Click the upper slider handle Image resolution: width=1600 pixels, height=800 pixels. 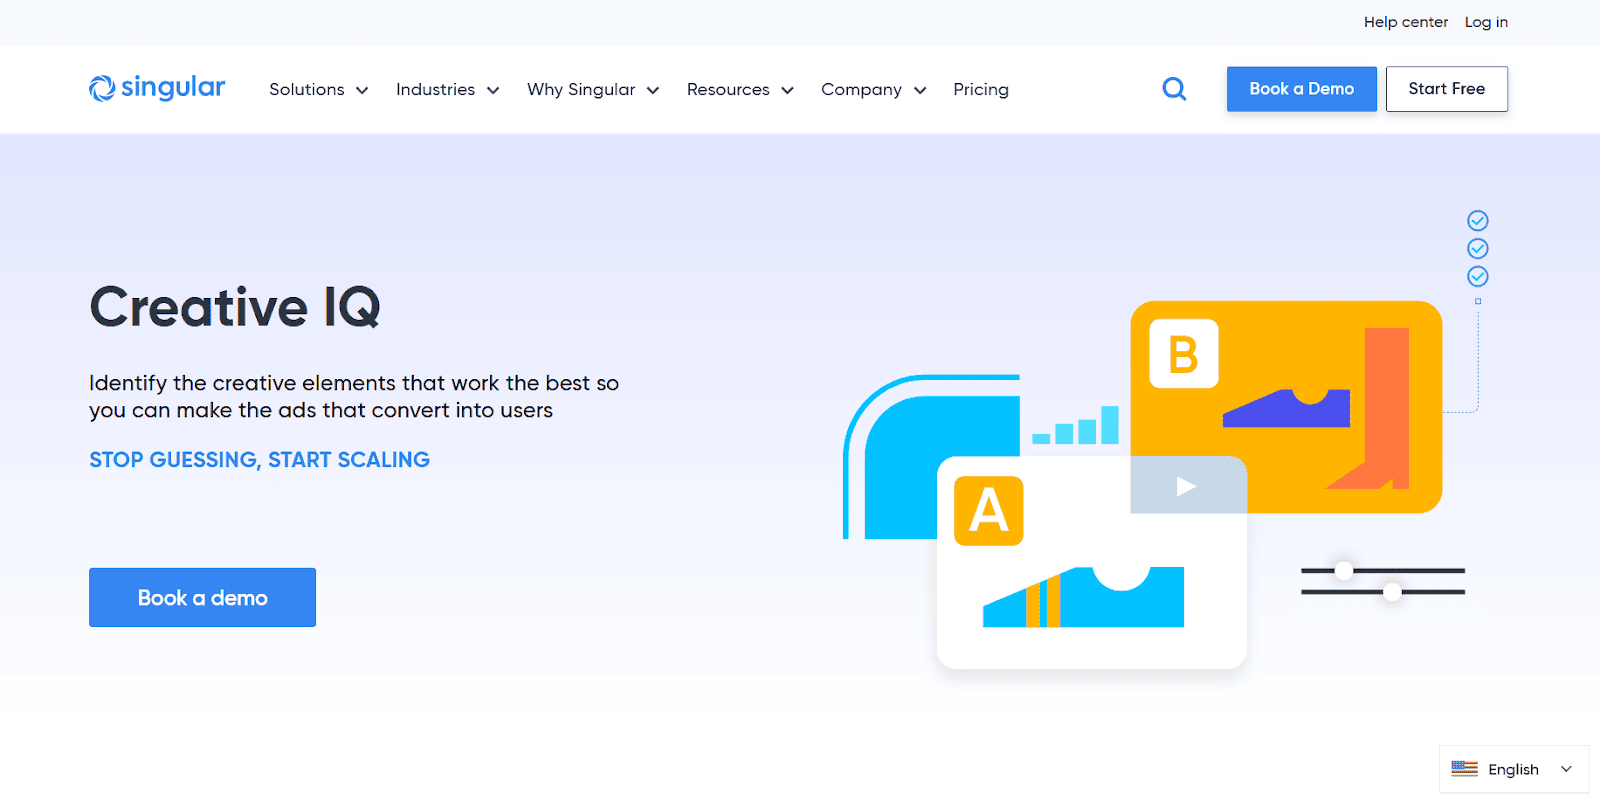pyautogui.click(x=1344, y=570)
